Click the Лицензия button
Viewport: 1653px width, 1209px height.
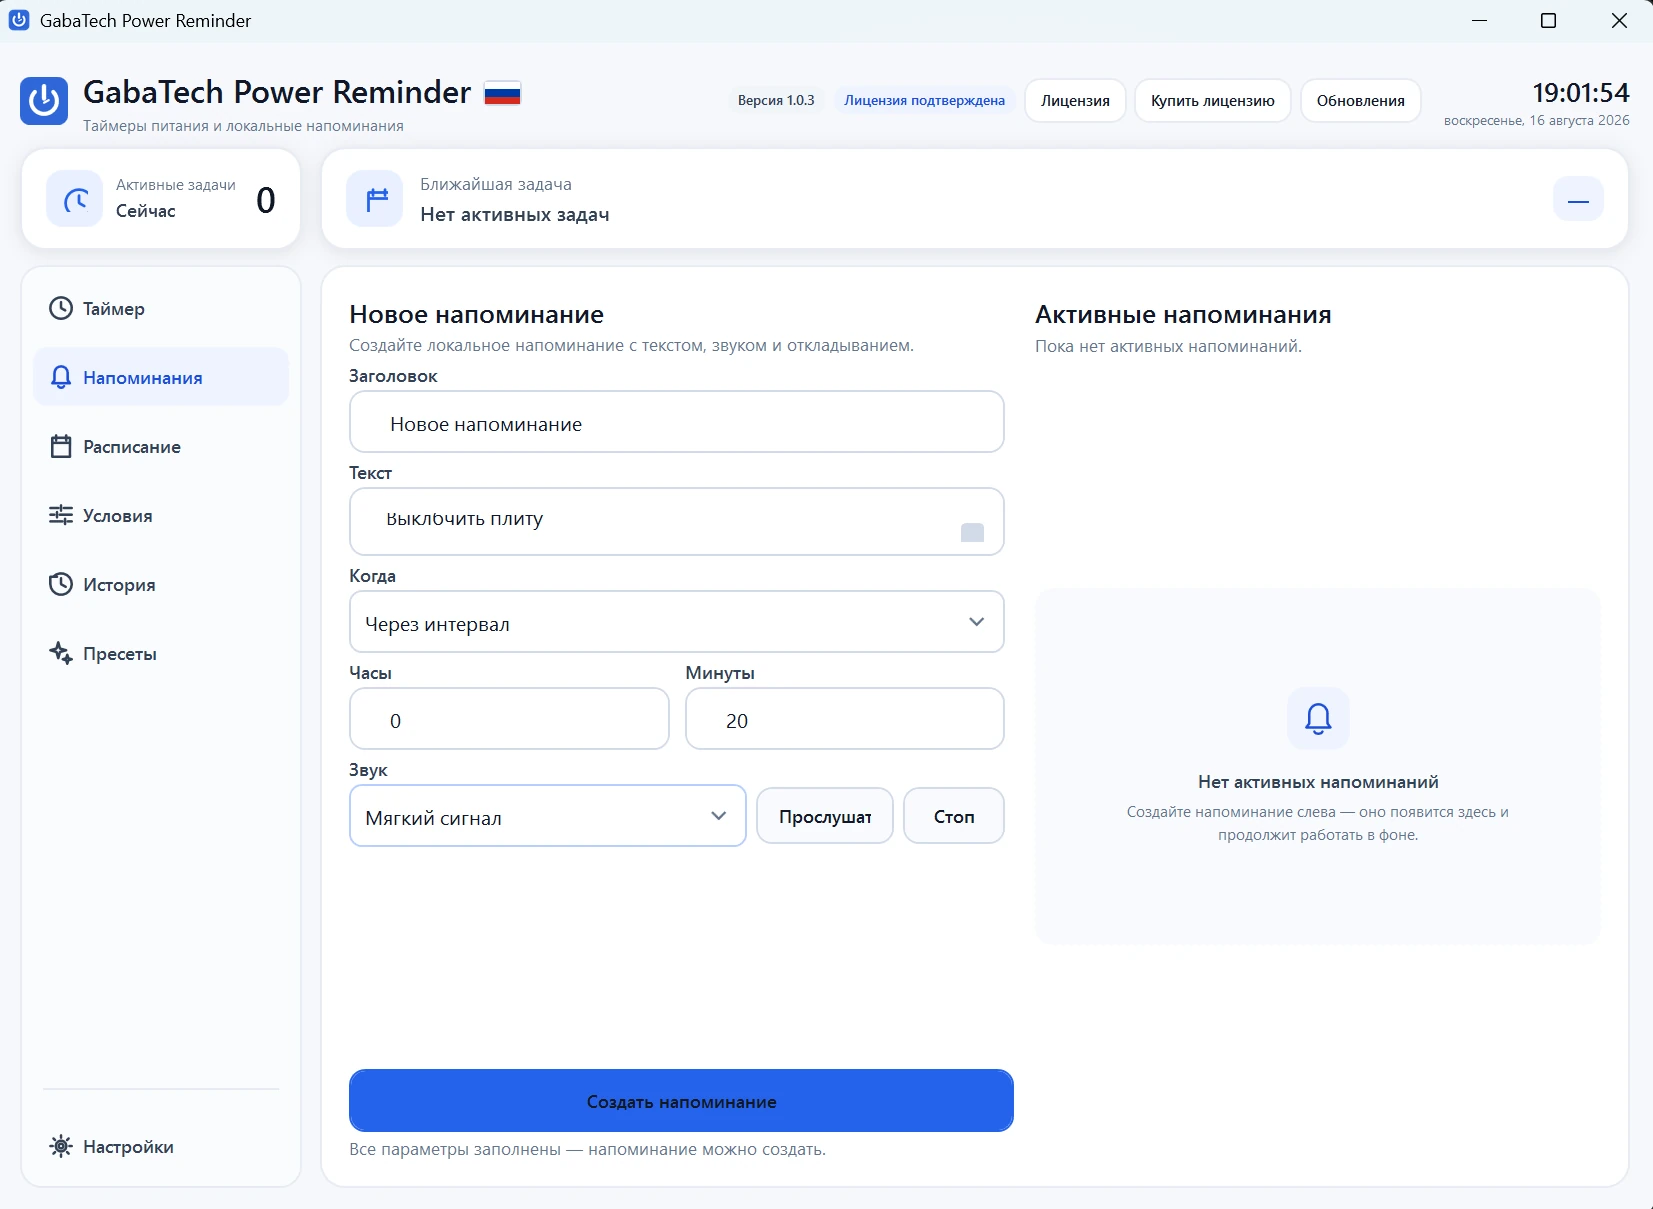tap(1075, 100)
